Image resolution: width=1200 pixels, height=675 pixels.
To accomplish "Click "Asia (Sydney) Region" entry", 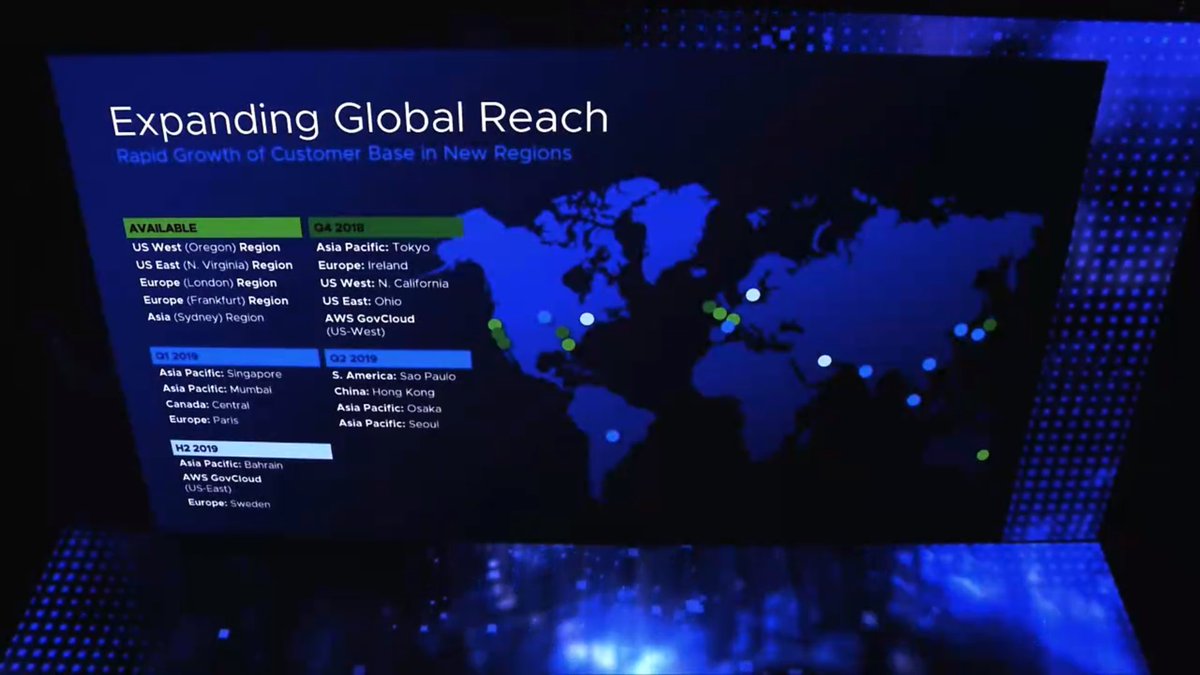I will pyautogui.click(x=206, y=317).
